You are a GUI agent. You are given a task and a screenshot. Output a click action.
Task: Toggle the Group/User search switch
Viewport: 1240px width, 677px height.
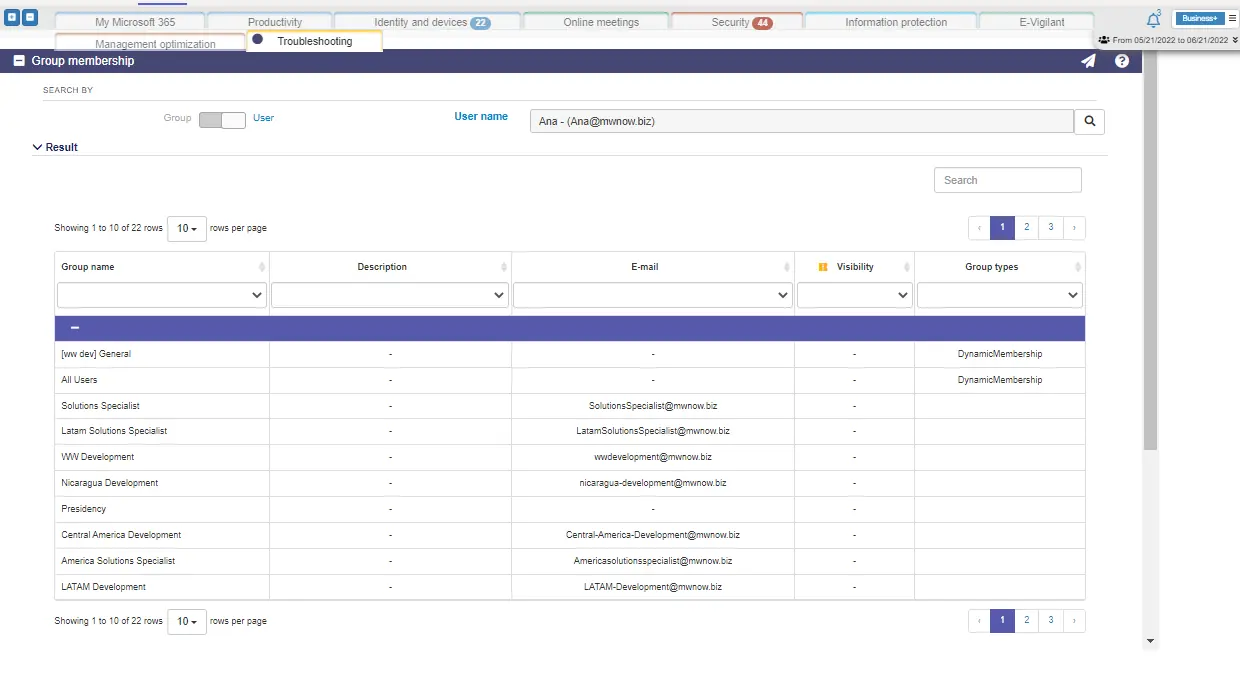222,120
